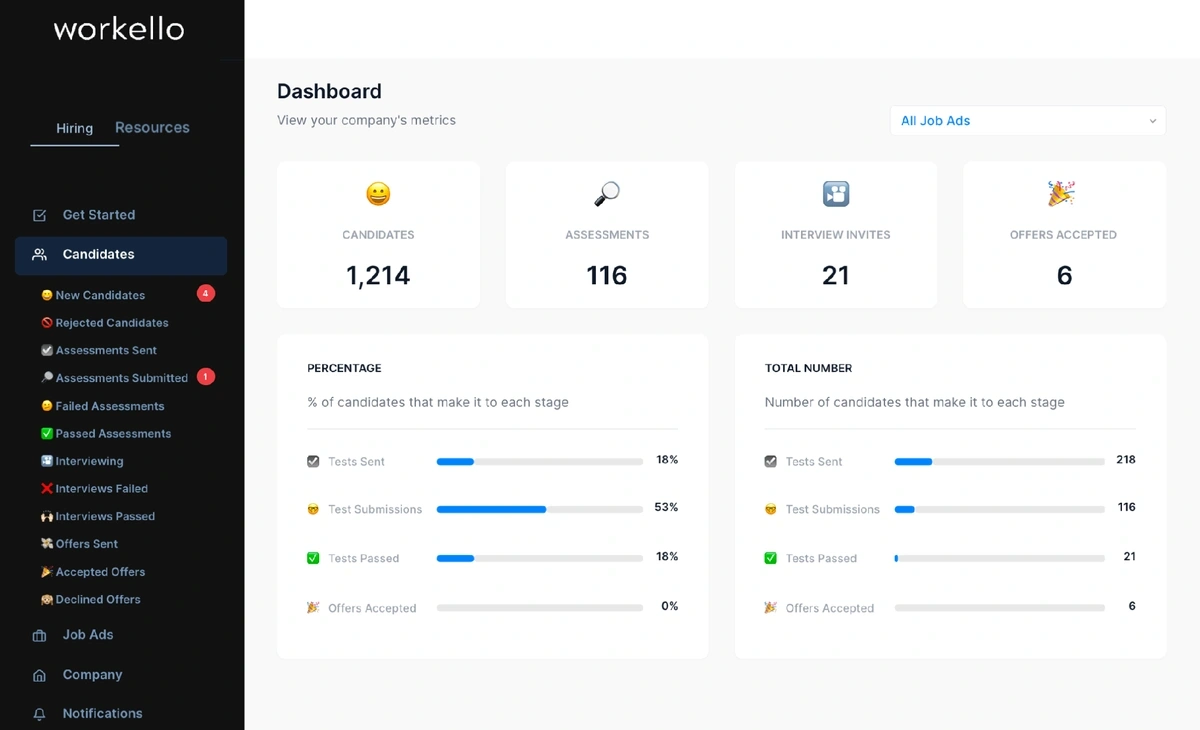Open Assessments Sent list
1200x730 pixels.
click(x=106, y=350)
